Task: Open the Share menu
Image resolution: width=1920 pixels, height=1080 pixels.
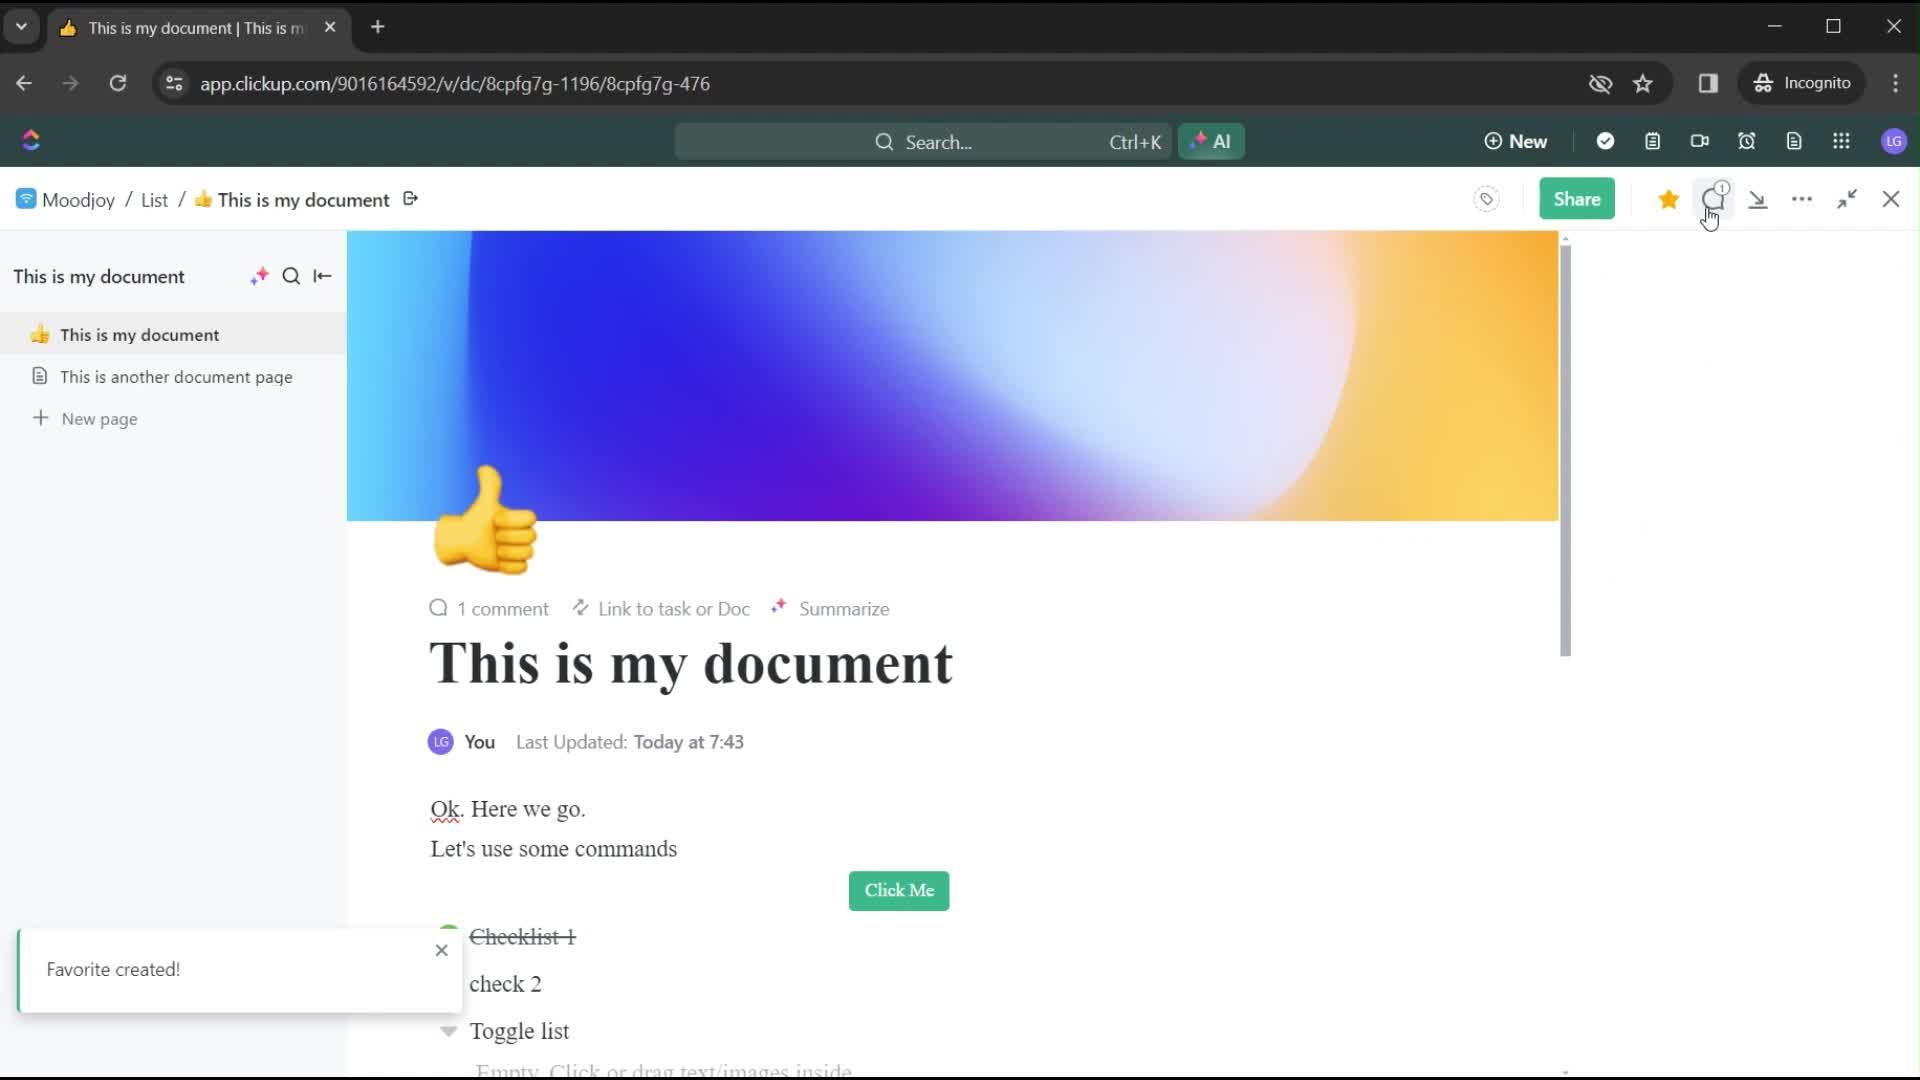Action: pyautogui.click(x=1576, y=198)
